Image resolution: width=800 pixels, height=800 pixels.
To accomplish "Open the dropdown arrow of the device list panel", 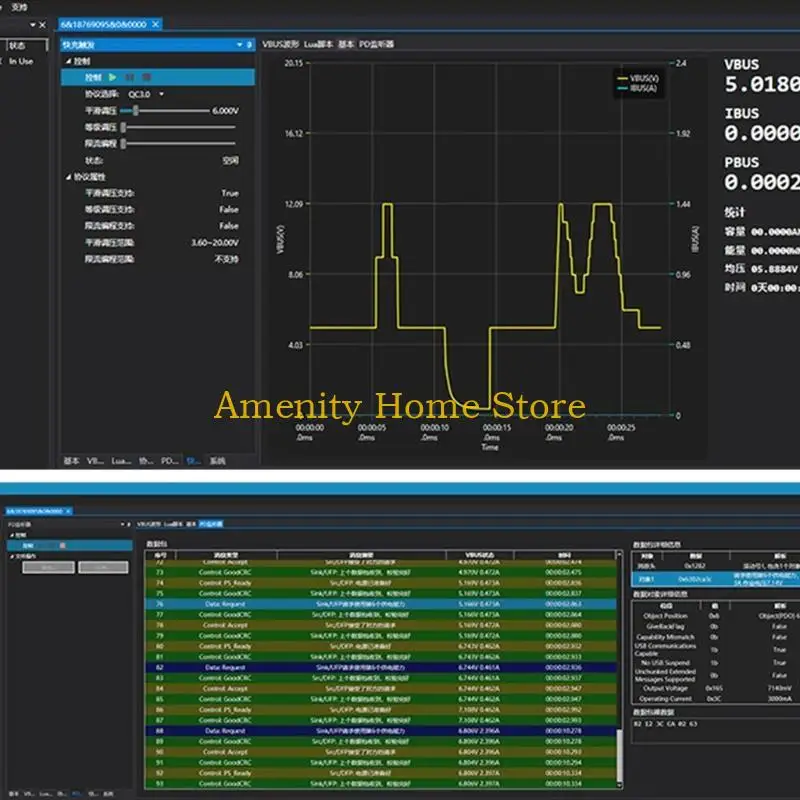I will 33,24.
